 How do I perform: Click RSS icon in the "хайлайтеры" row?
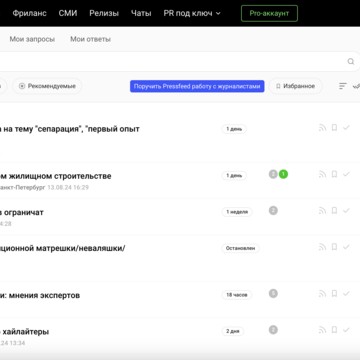322,330
